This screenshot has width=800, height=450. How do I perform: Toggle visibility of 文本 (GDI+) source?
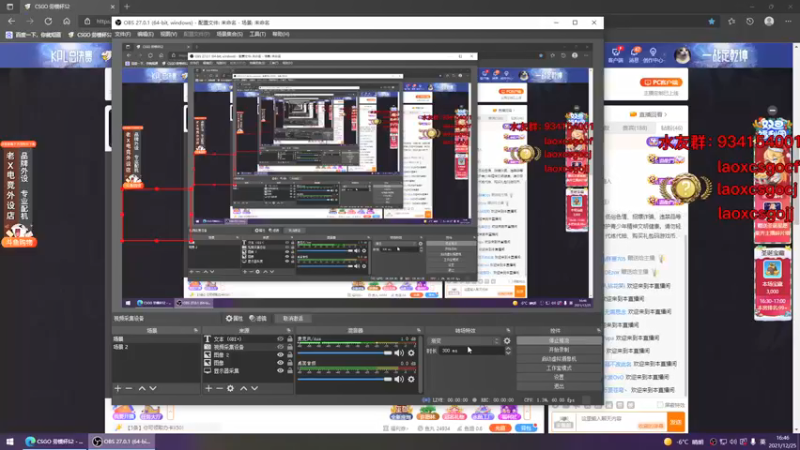[280, 339]
